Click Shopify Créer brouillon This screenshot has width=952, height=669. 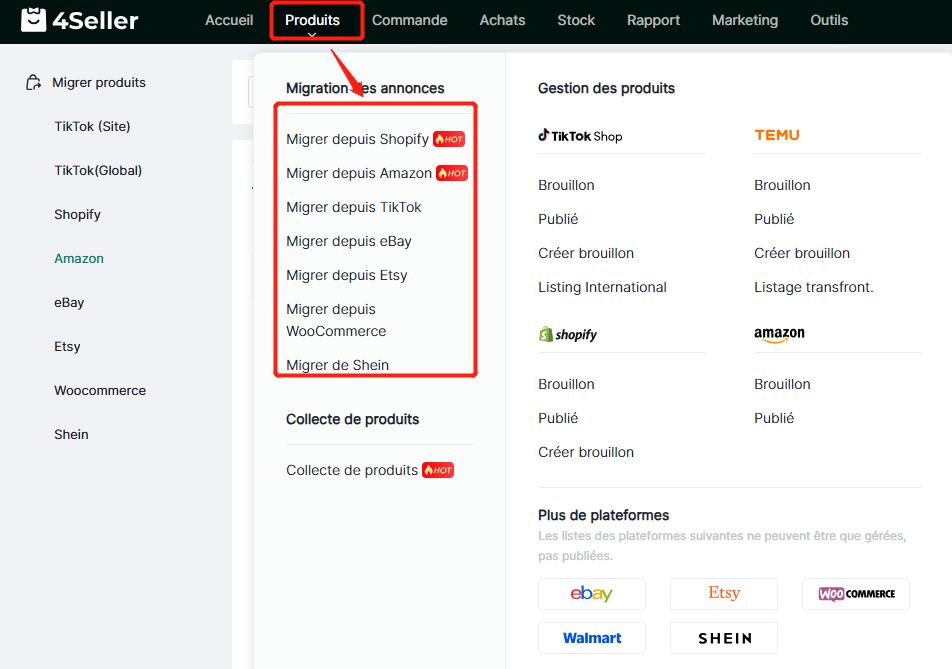pos(586,452)
